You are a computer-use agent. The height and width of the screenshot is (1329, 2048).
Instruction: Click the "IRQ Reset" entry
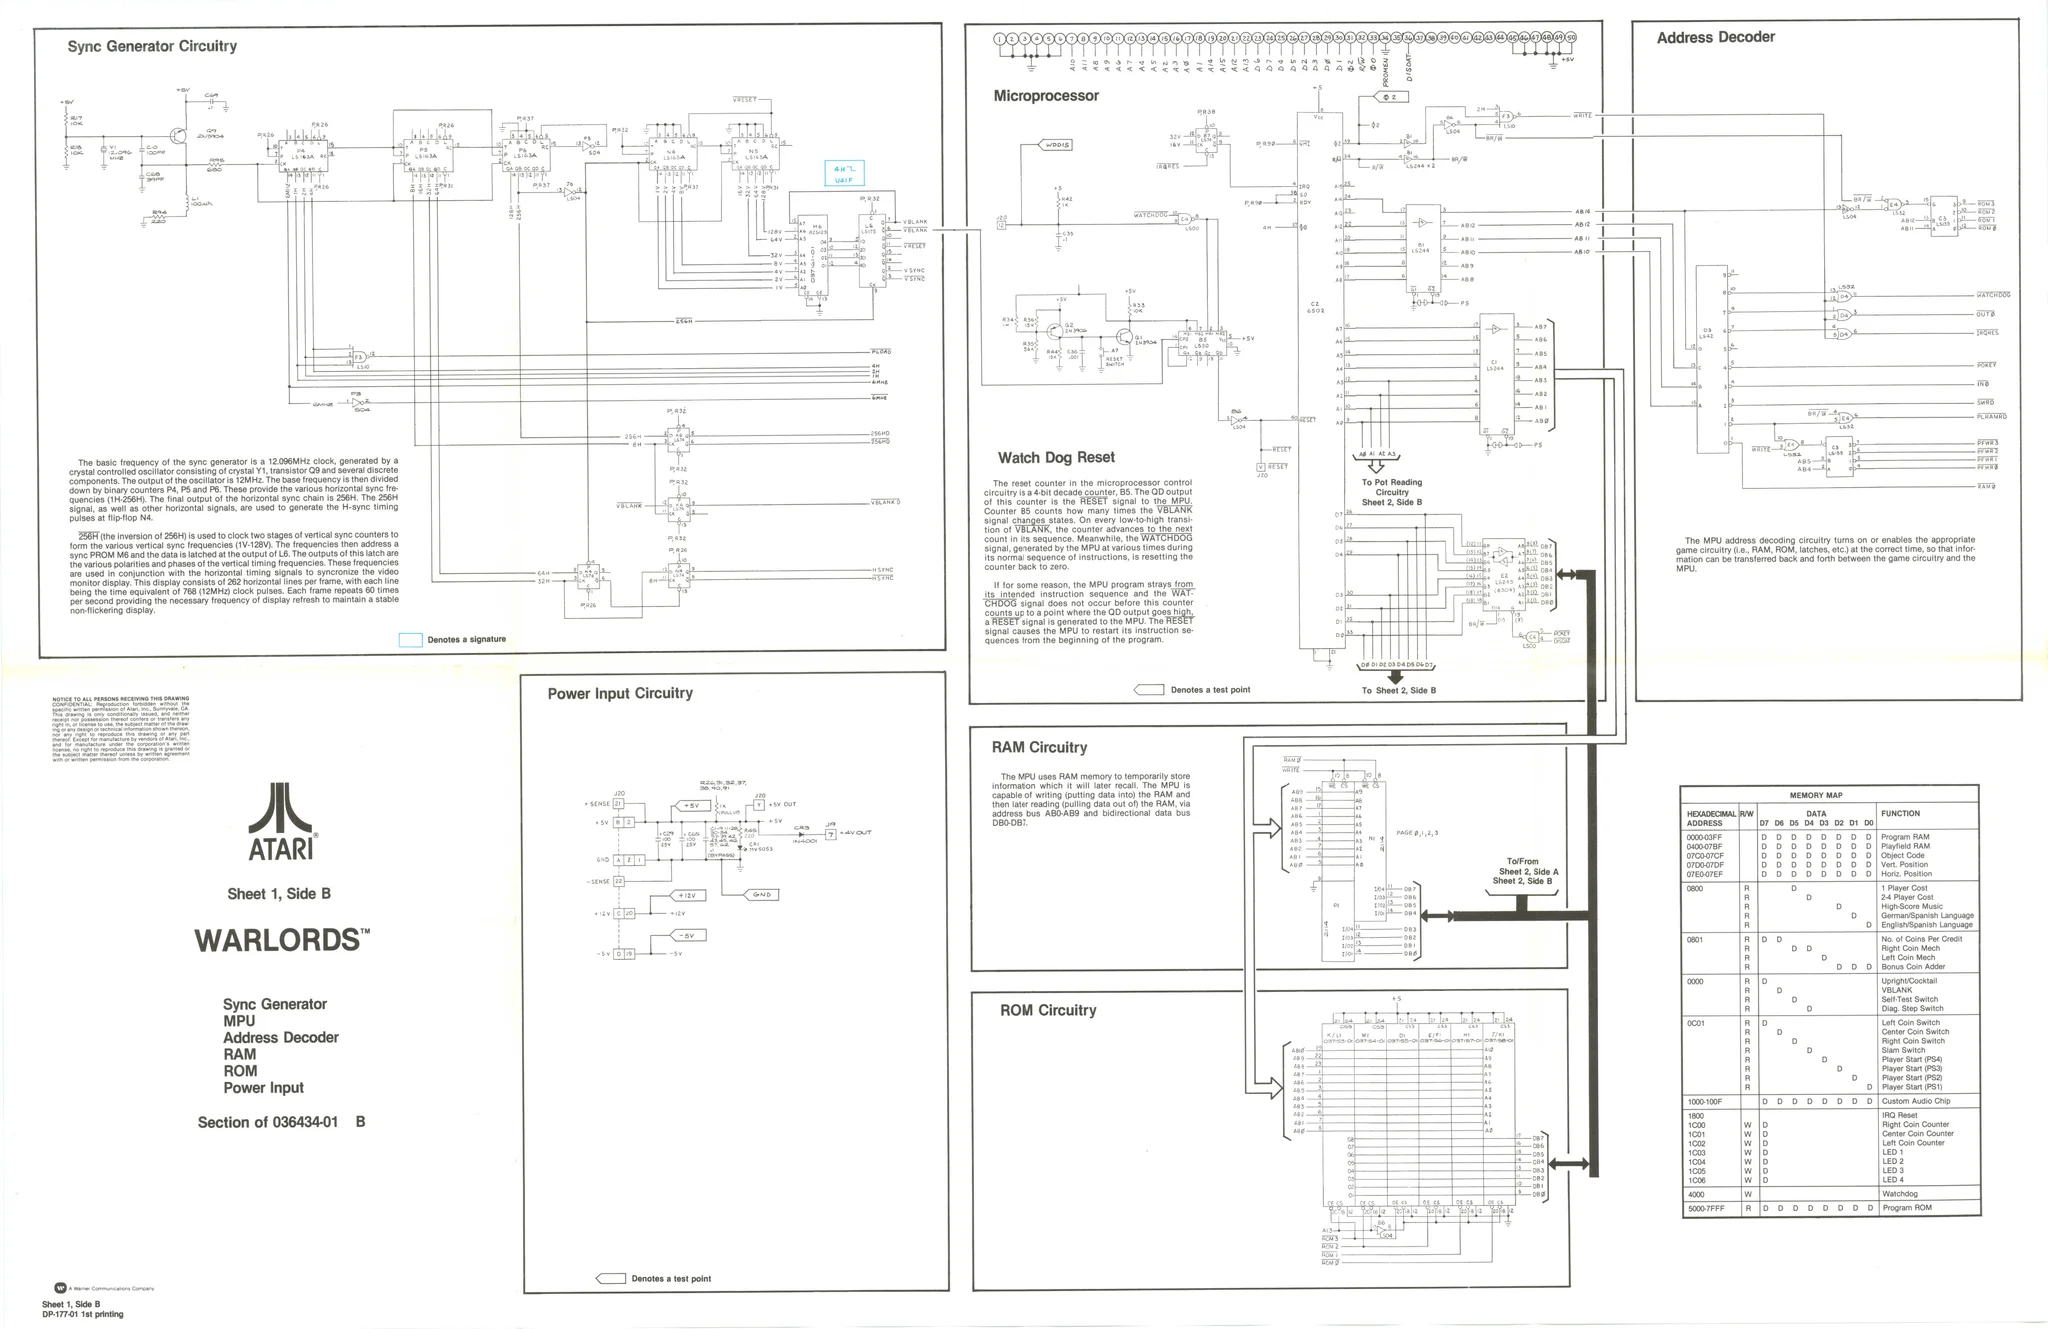1900,1115
